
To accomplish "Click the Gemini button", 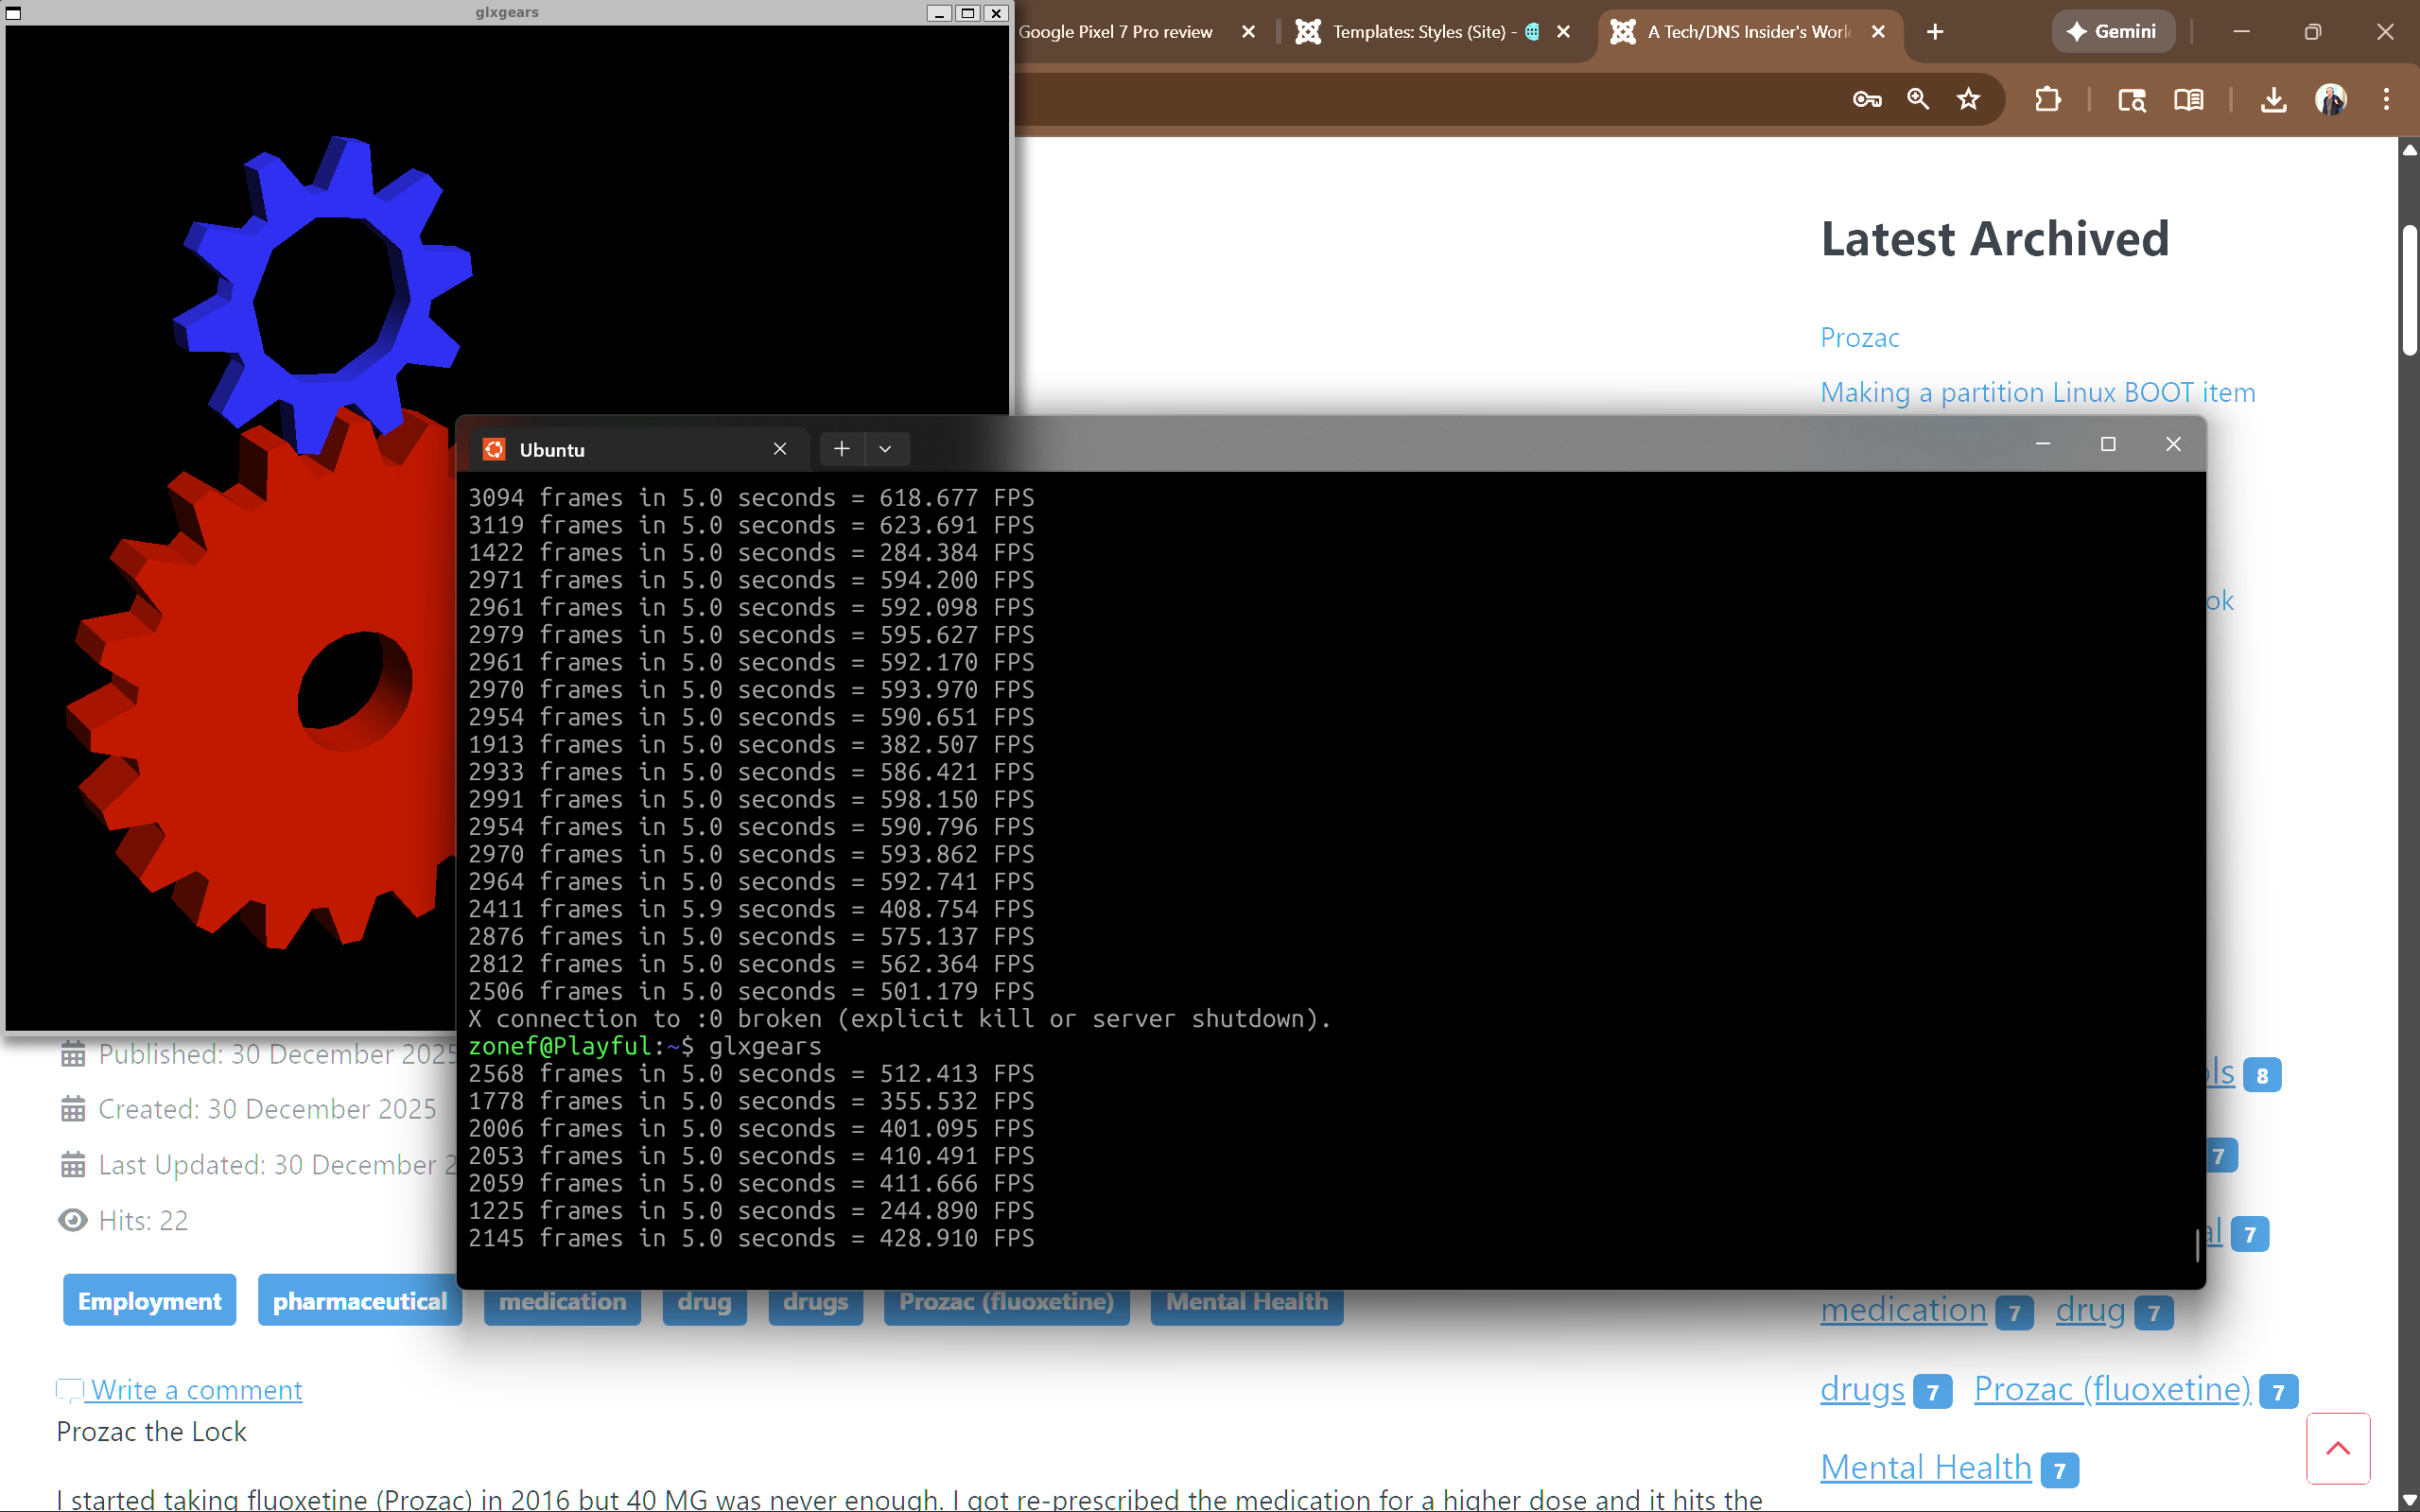I will (x=2112, y=32).
